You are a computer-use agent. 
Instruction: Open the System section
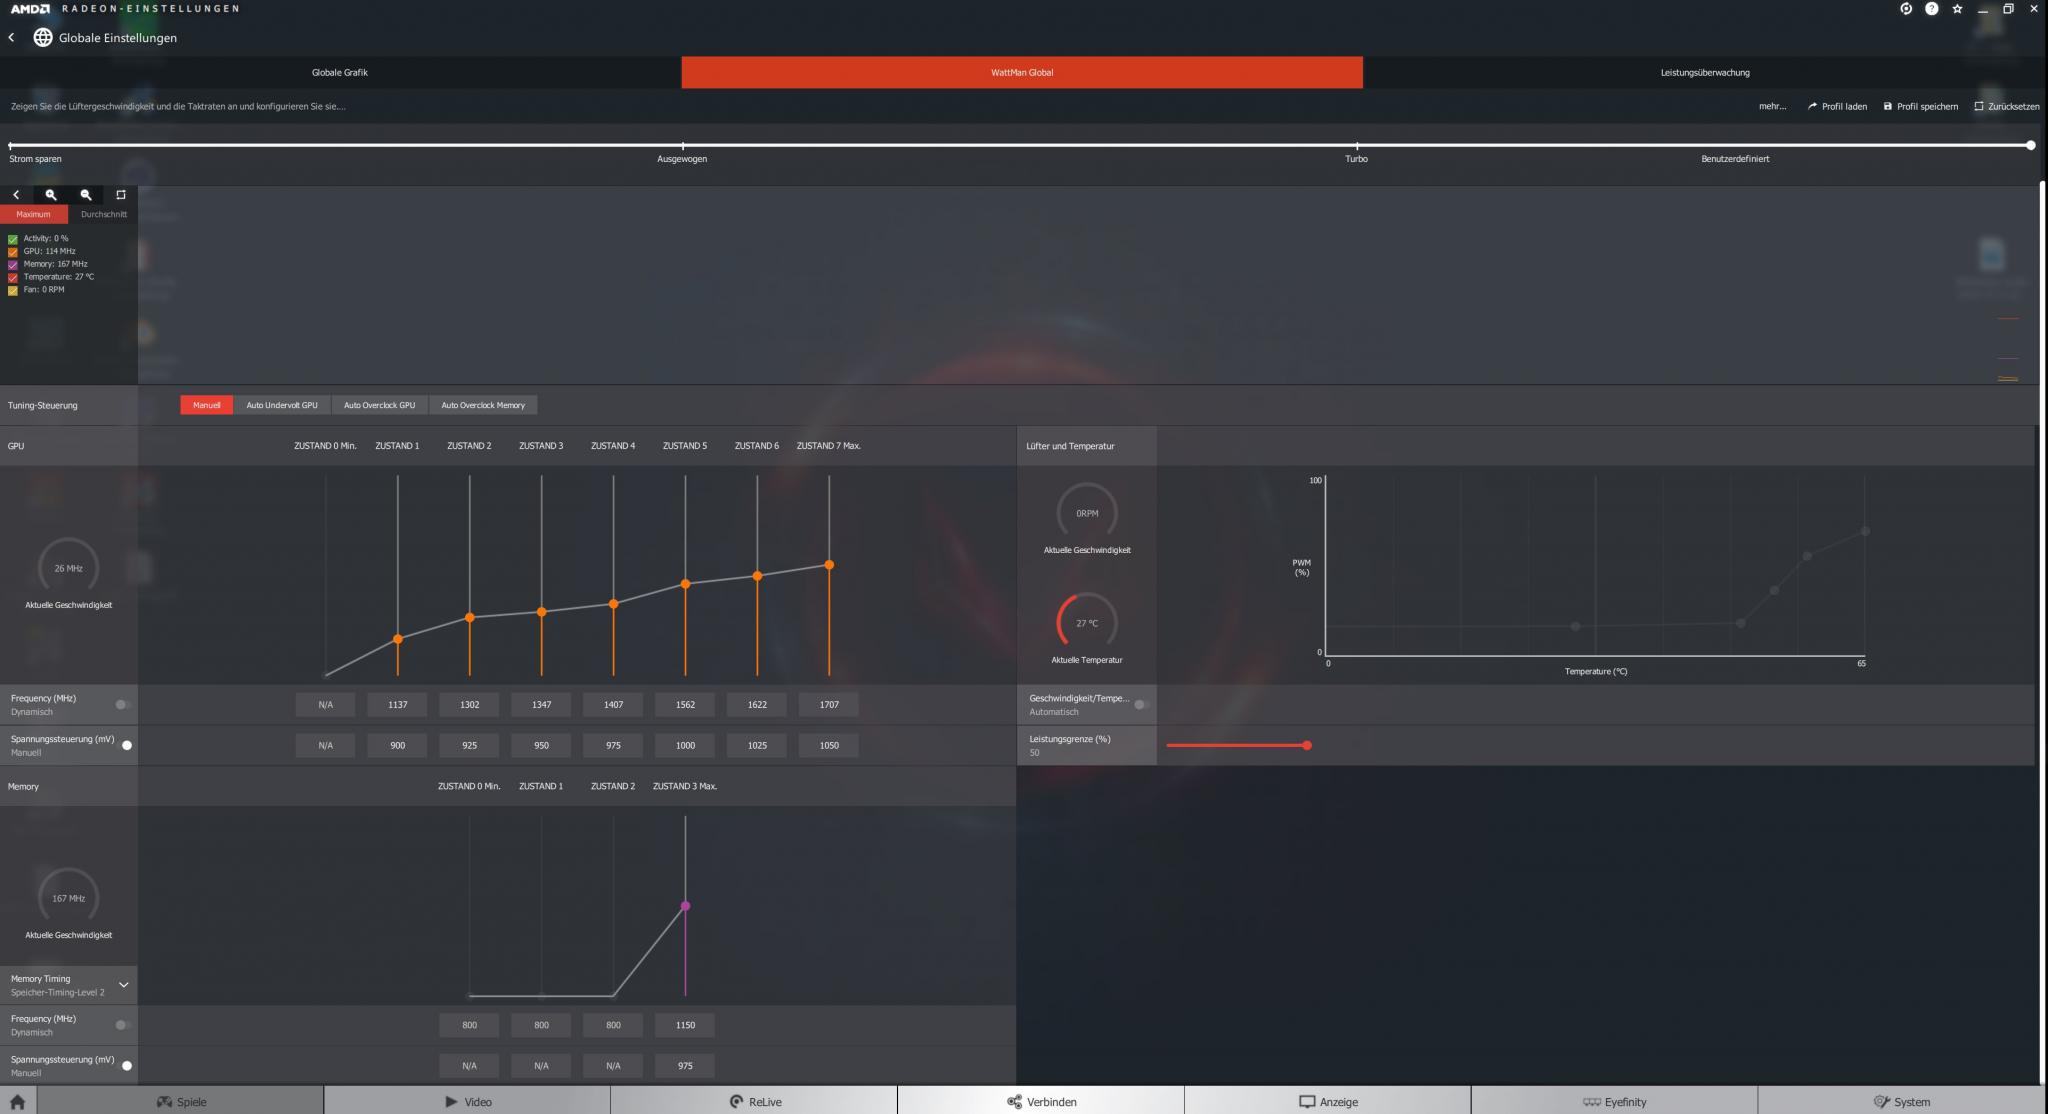(1902, 1101)
